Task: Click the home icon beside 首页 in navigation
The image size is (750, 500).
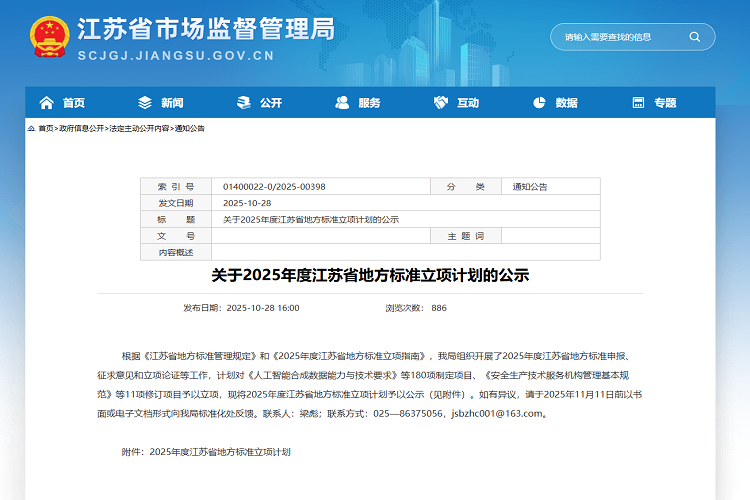Action: [x=46, y=103]
